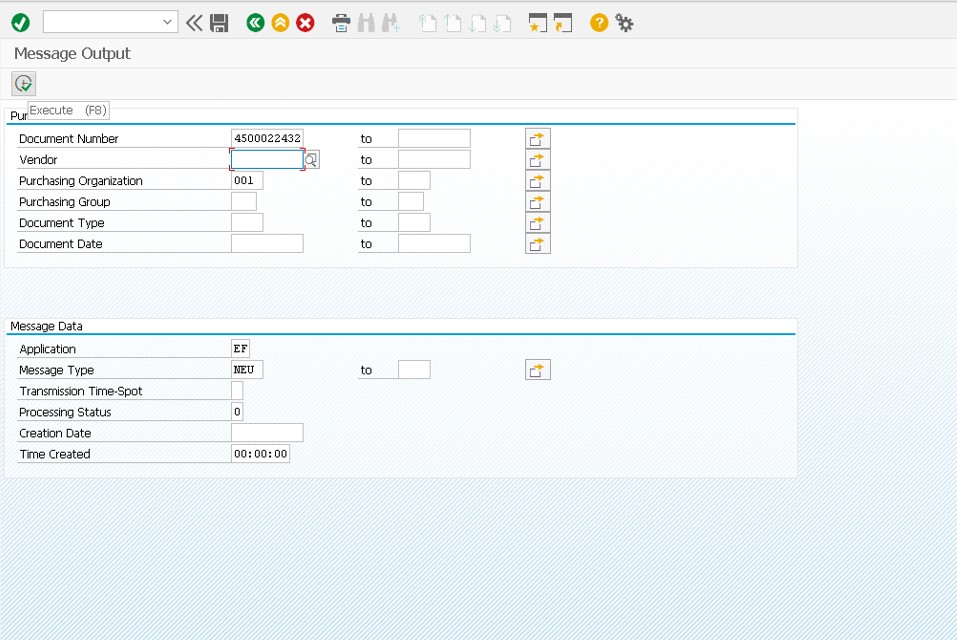
Task: Open multiple selection for Purchasing Group
Action: [x=538, y=203]
